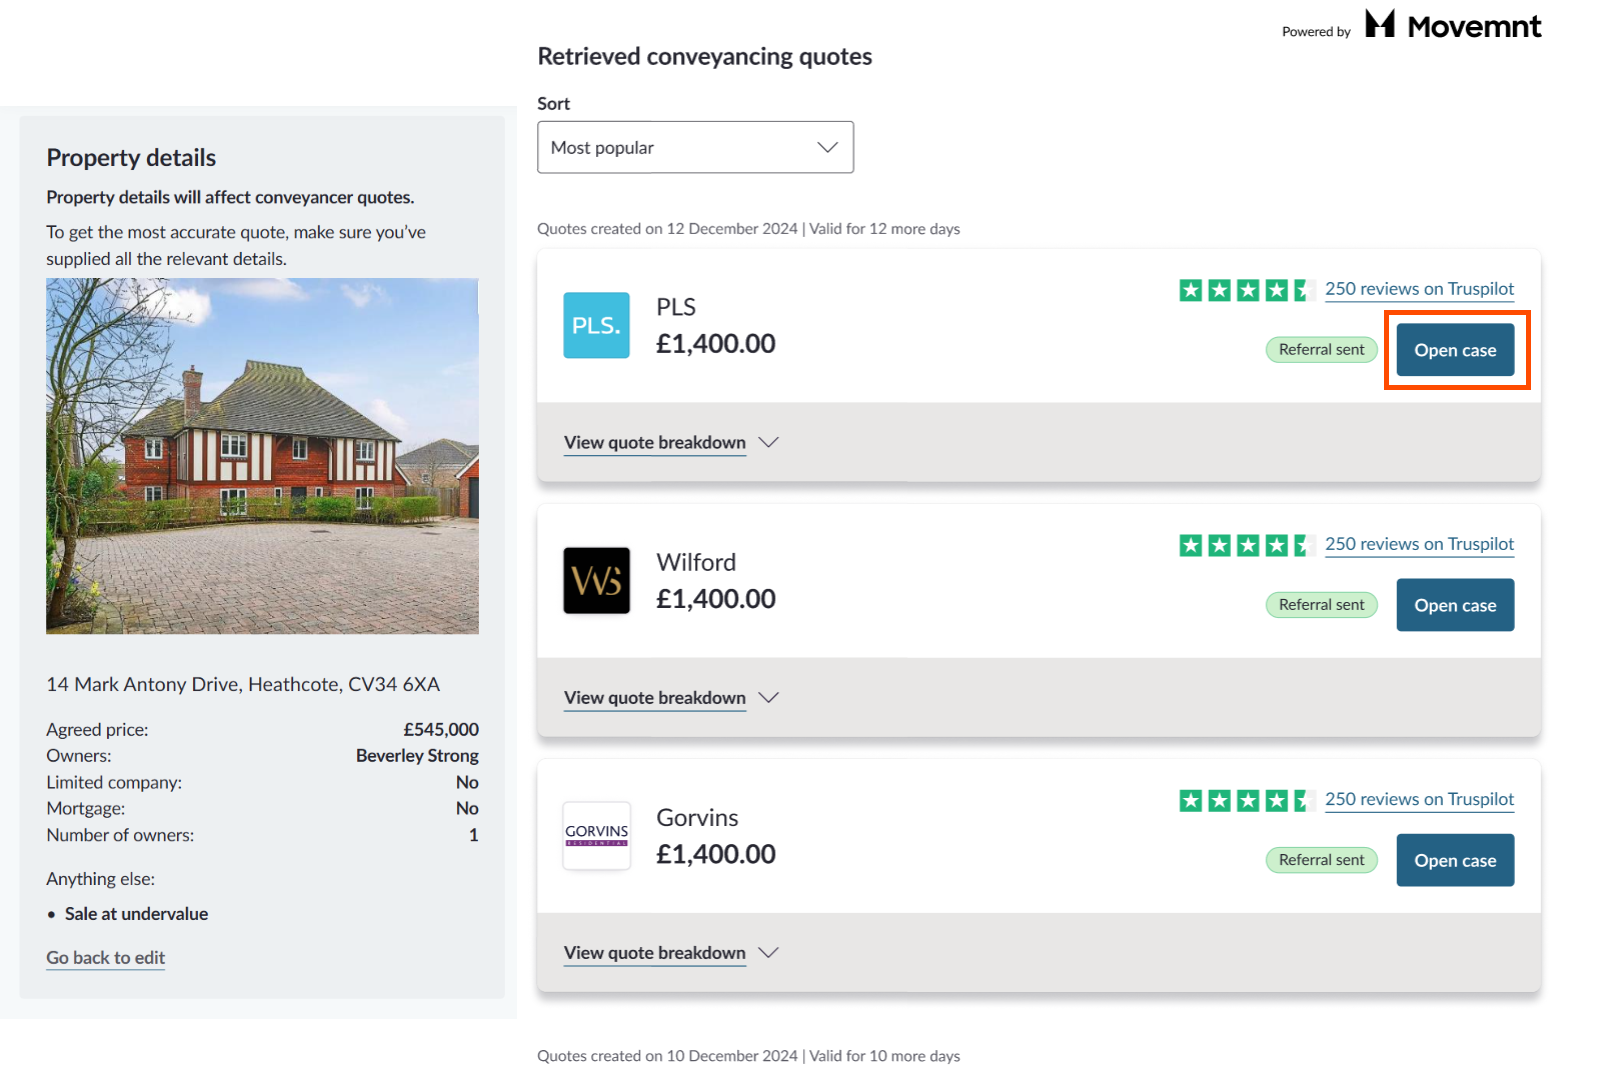
Task: Click the PLS company logo
Action: [597, 325]
